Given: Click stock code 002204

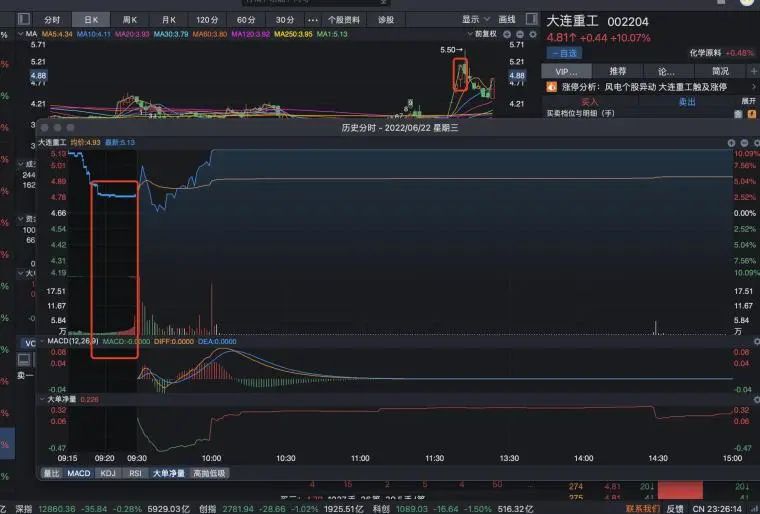Looking at the screenshot, I should coord(628,22).
